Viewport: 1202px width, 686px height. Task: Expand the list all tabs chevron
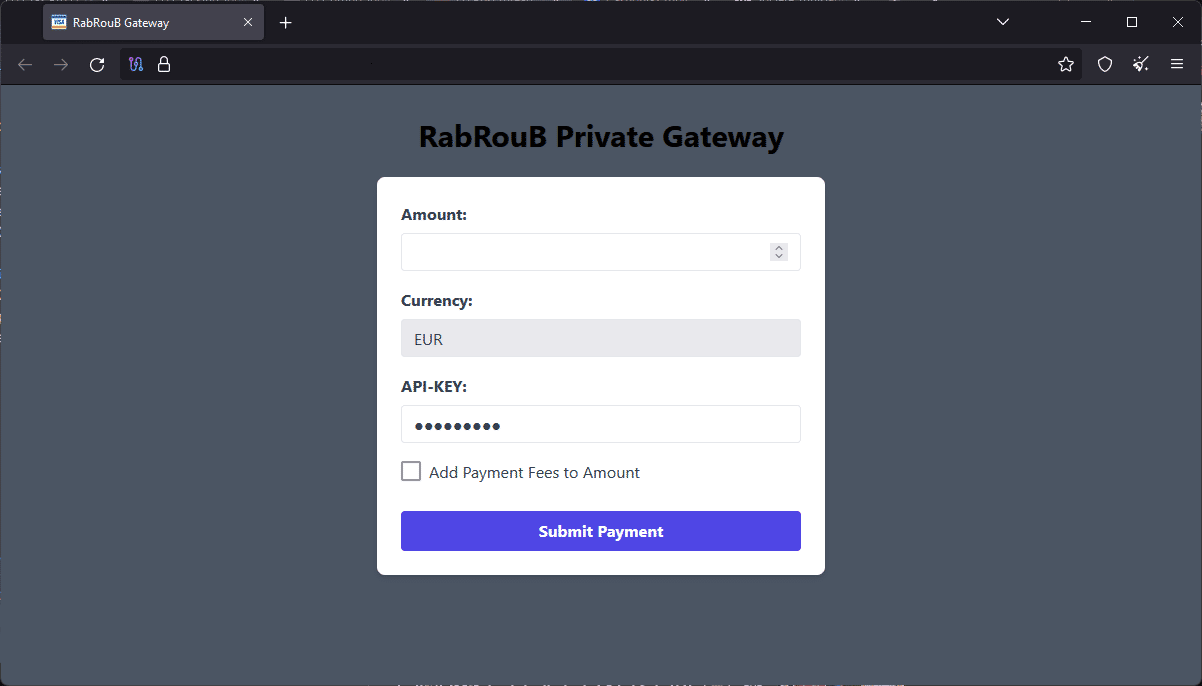pos(1003,22)
